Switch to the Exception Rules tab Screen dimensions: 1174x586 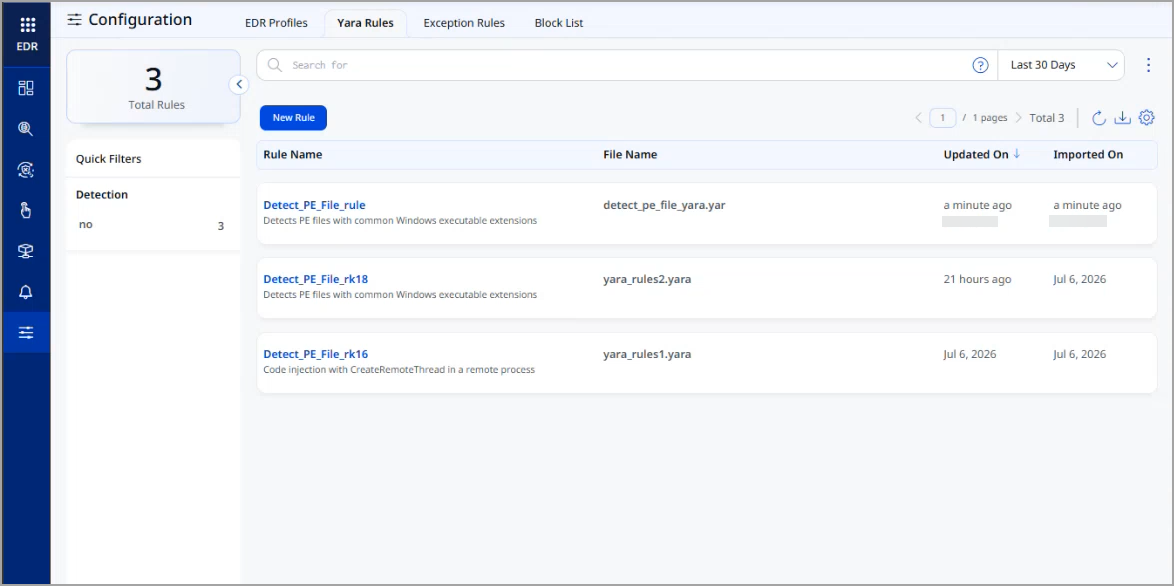click(x=464, y=23)
